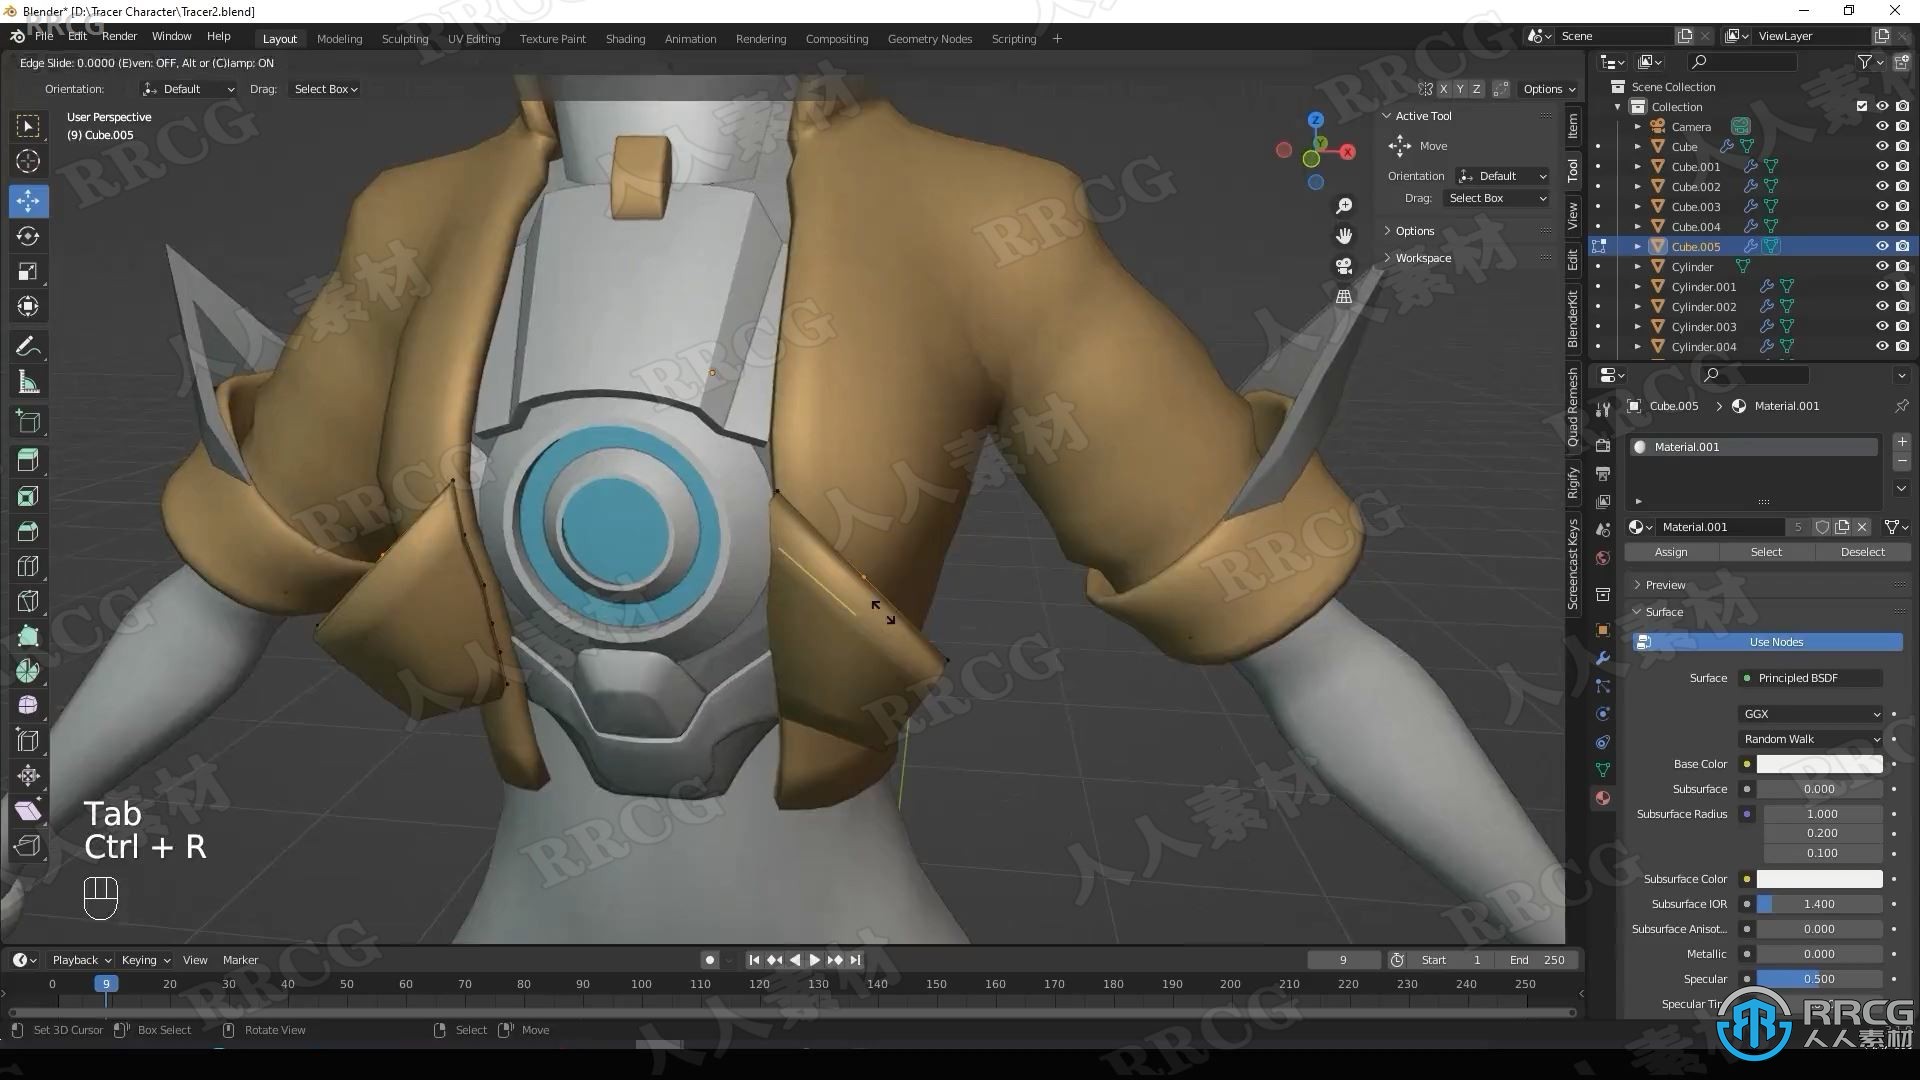1920x1080 pixels.
Task: Jump to the timeline end frame
Action: click(855, 960)
